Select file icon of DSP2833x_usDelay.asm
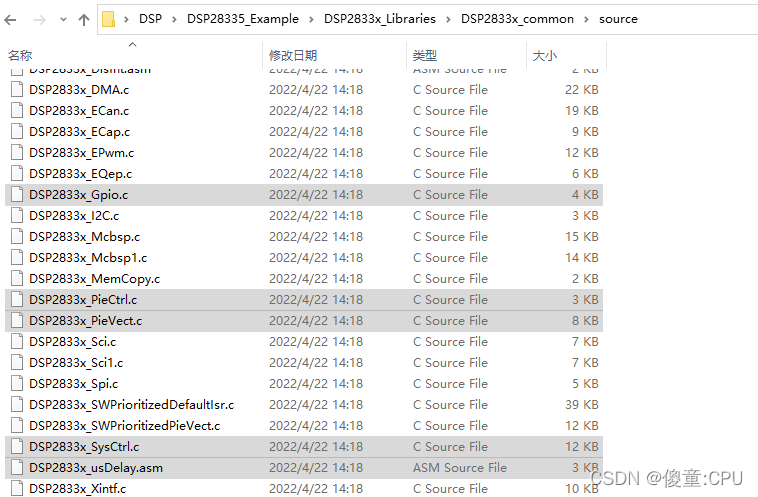 17,468
